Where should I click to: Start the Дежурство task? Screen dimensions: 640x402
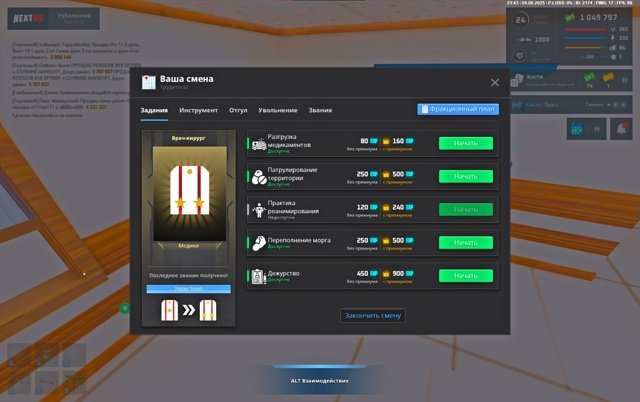(465, 275)
